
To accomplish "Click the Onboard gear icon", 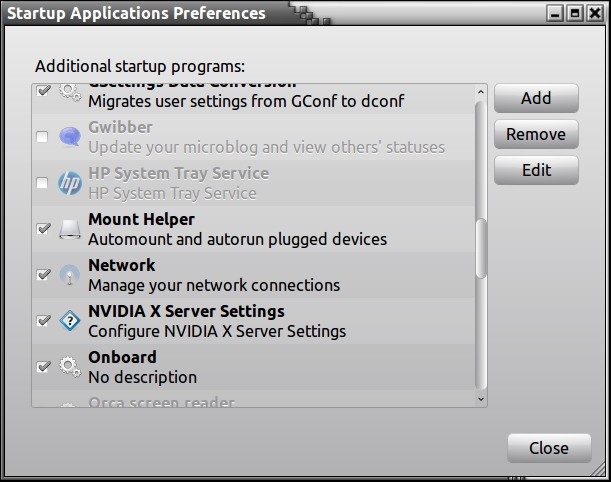I will click(x=69, y=367).
